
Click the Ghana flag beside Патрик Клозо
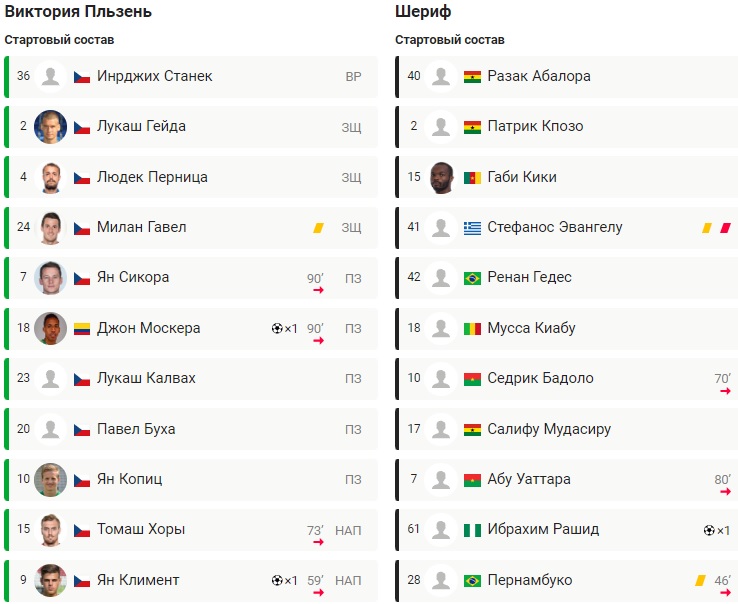tap(473, 127)
